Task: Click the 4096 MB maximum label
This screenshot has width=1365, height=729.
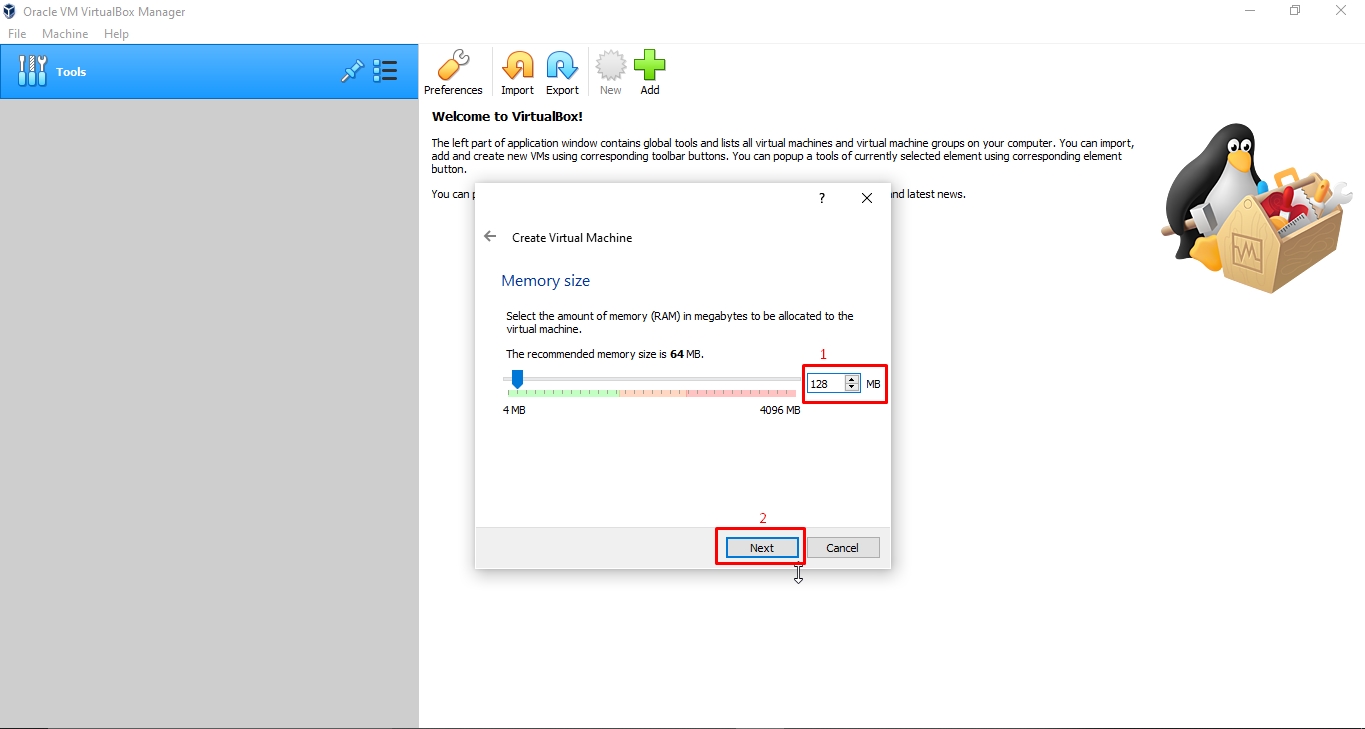Action: click(x=780, y=410)
